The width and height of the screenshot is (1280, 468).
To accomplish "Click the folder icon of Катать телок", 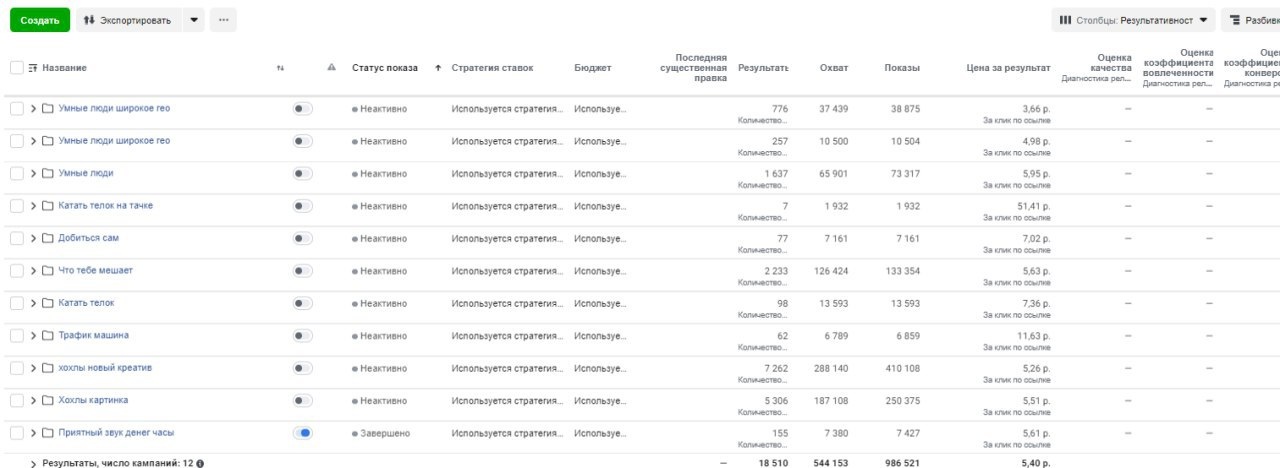I will pos(48,303).
